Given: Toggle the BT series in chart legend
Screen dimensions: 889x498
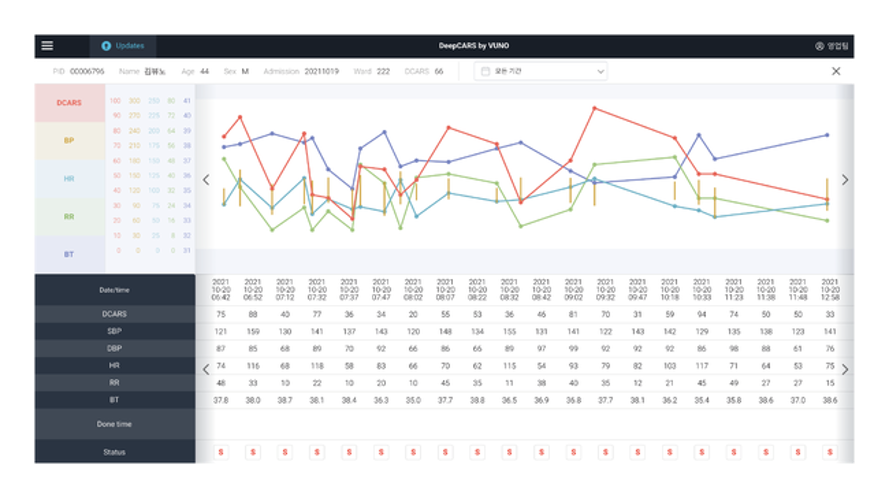Looking at the screenshot, I should click(x=69, y=254).
